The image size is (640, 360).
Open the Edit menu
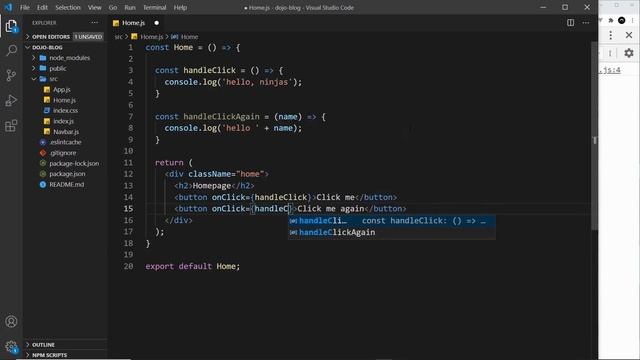pos(42,7)
